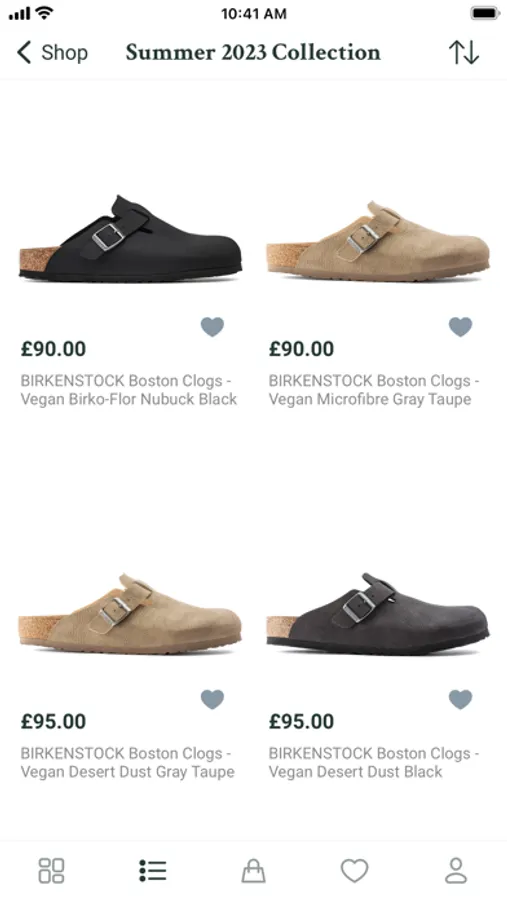Screen dimensions: 507x900
Task: View the black Nubuck clog image
Action: pos(130,239)
